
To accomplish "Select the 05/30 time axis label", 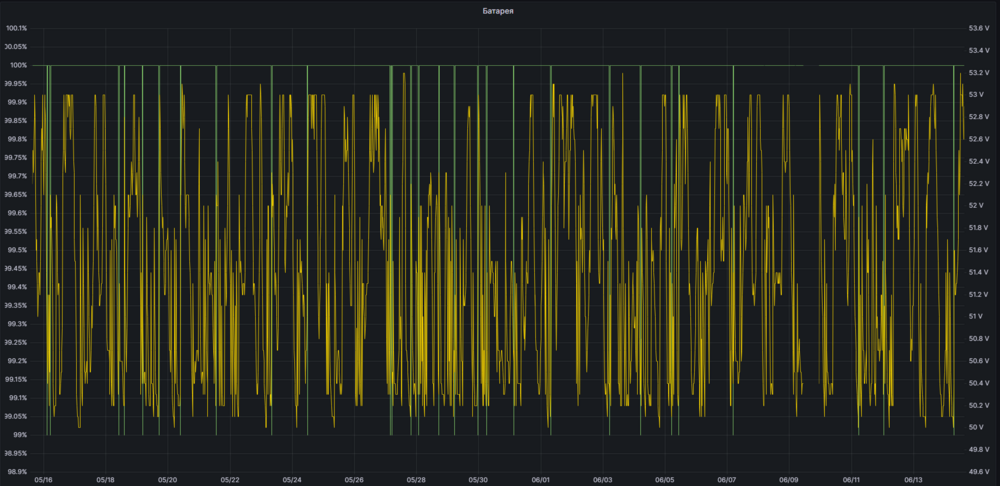I will [x=478, y=480].
